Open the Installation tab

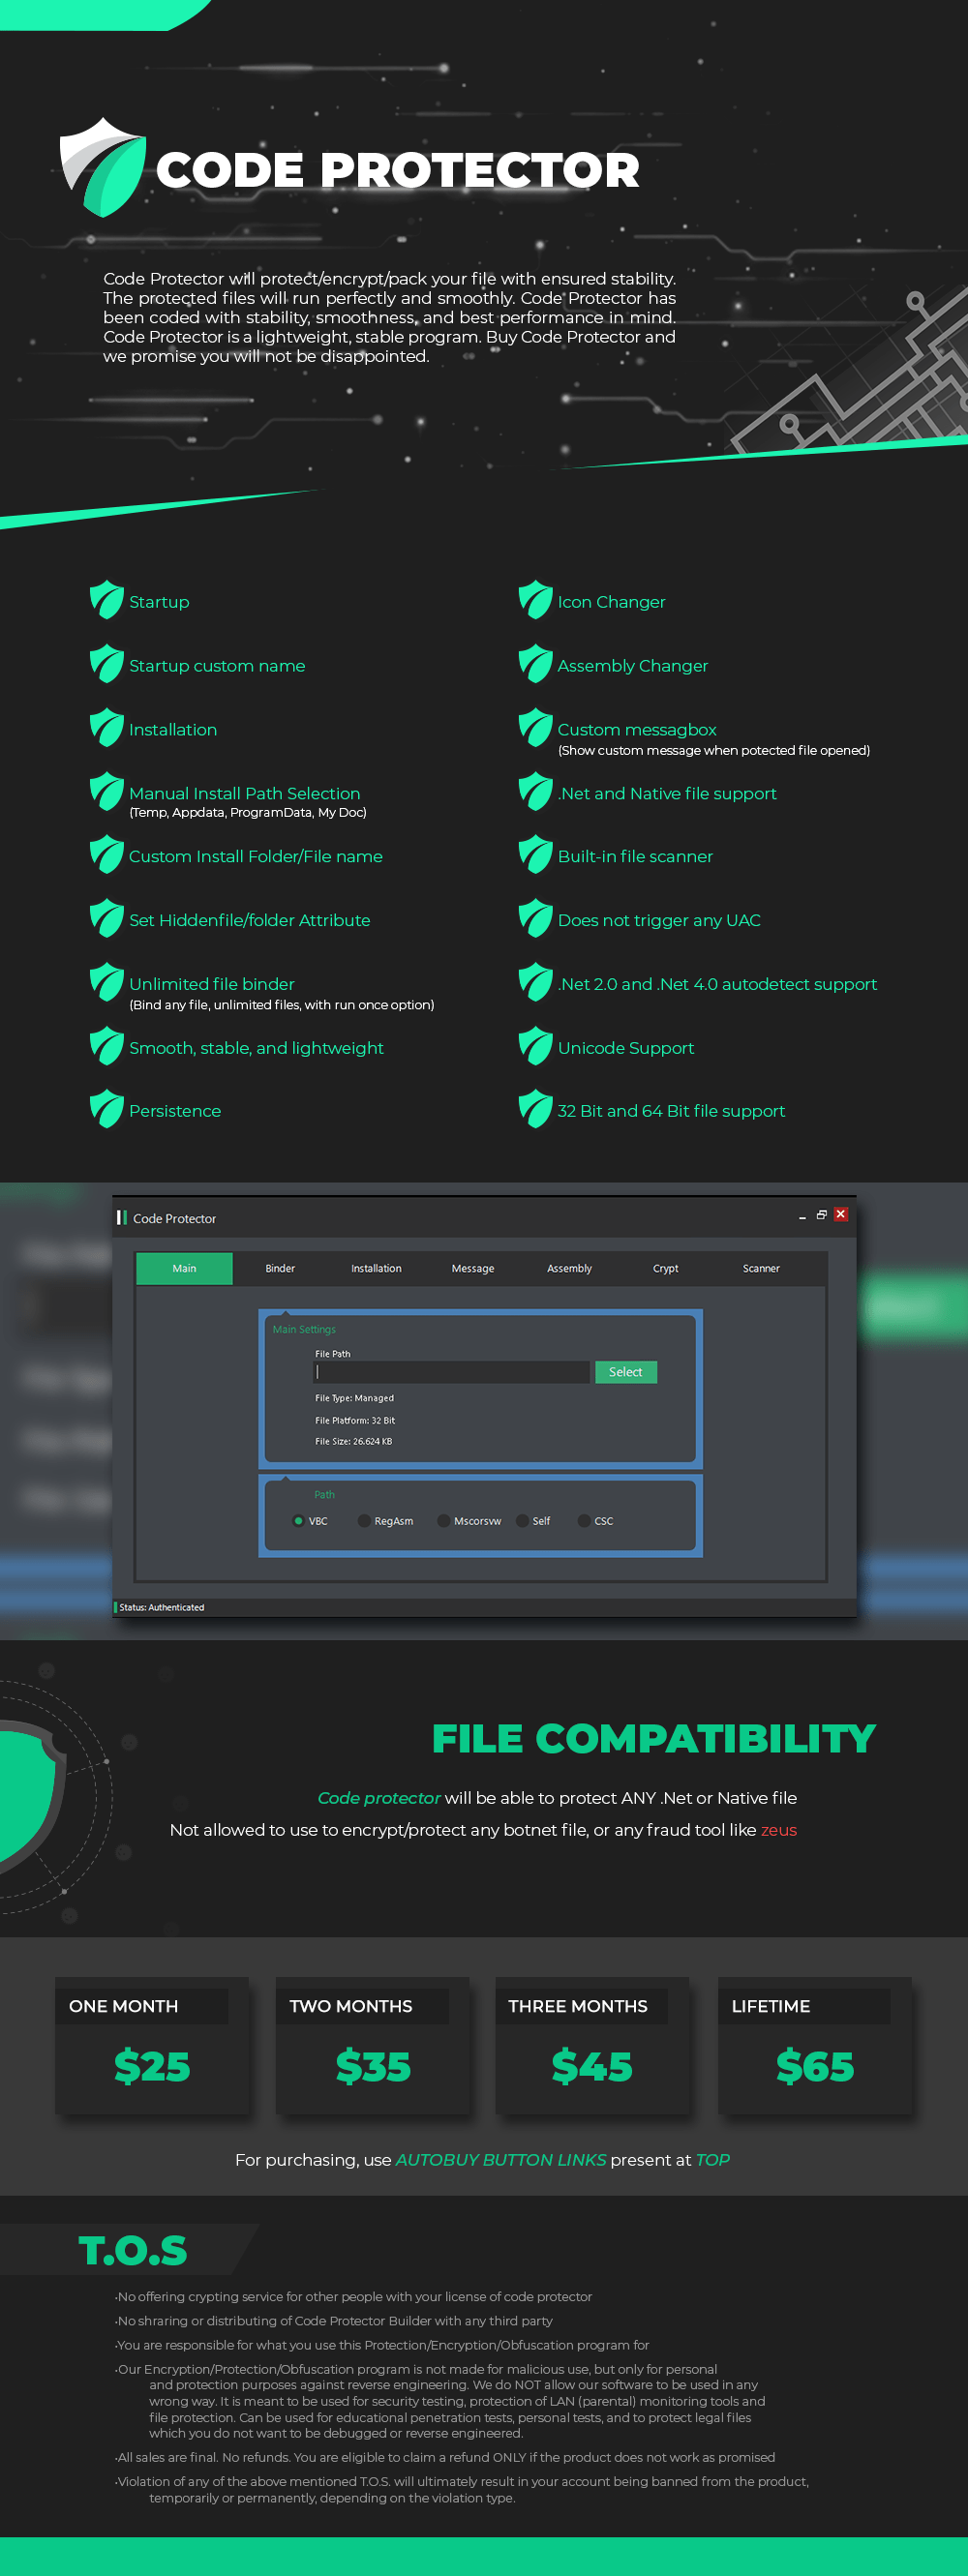pos(376,1268)
